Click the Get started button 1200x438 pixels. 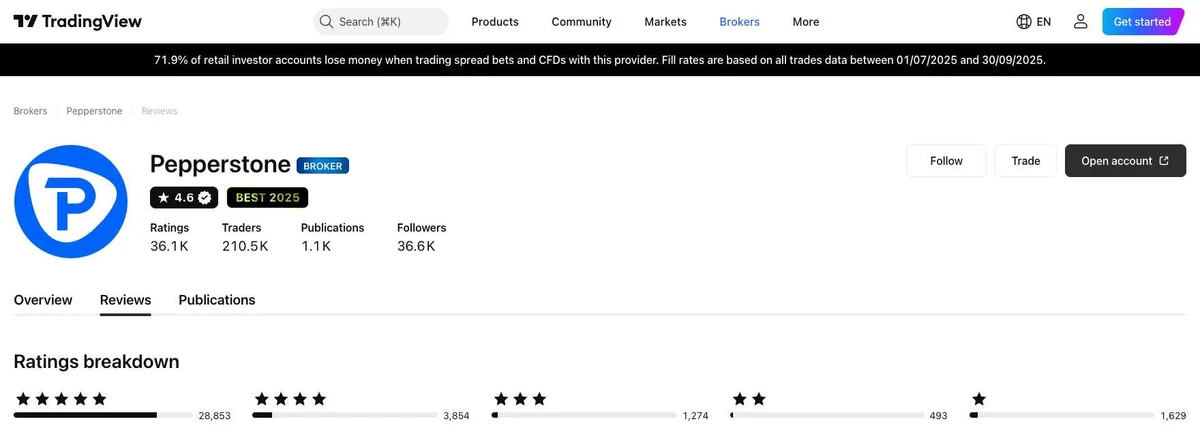(1142, 21)
